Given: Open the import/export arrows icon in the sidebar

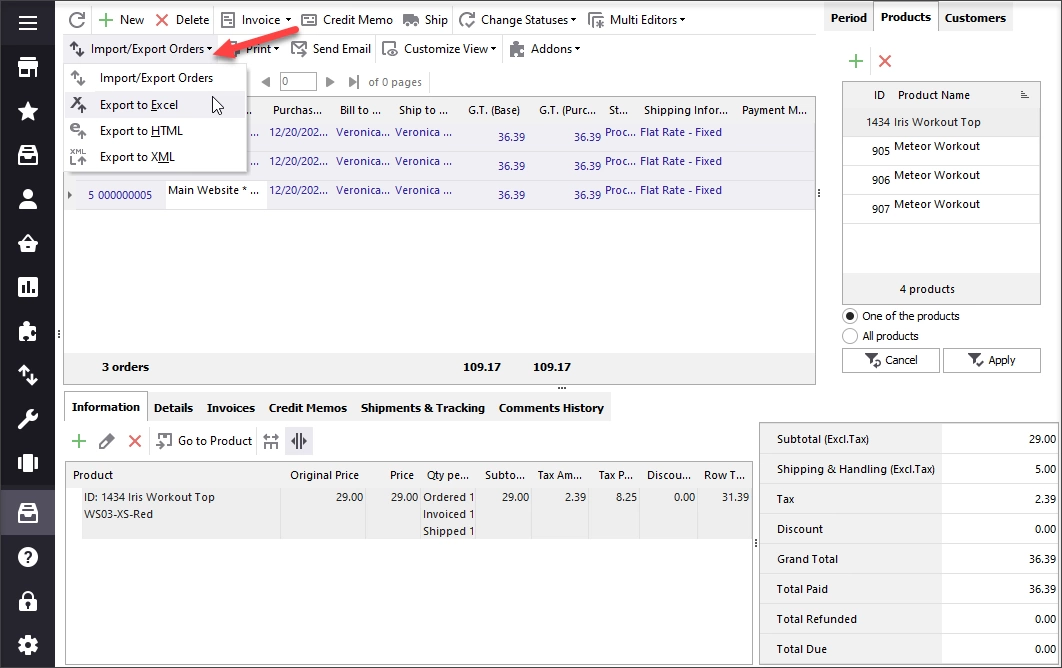Looking at the screenshot, I should click(x=28, y=375).
